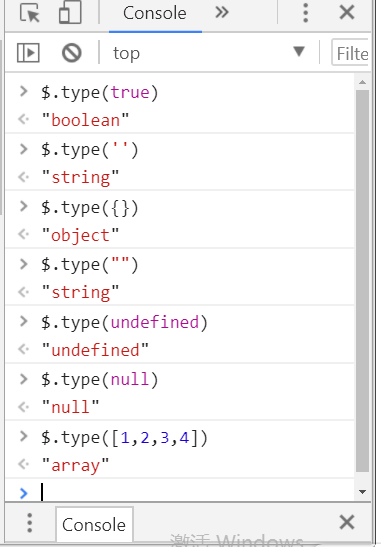
Task: Open the Console tab at top
Action: click(155, 13)
